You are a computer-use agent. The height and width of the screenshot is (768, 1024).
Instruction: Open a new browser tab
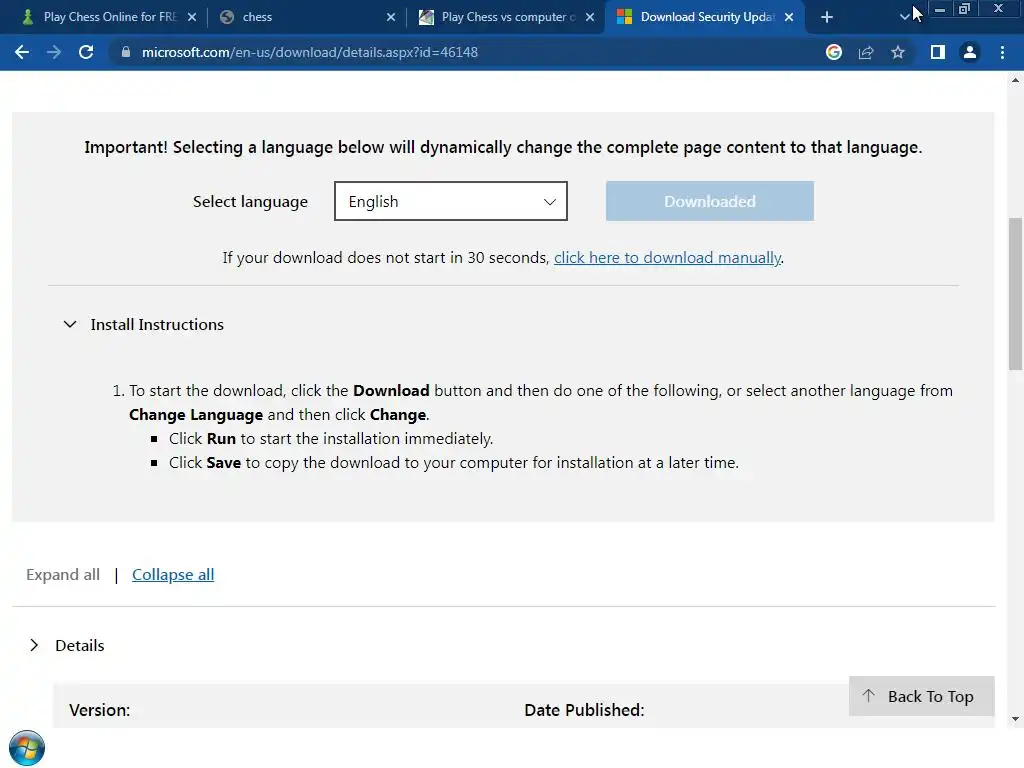[826, 17]
